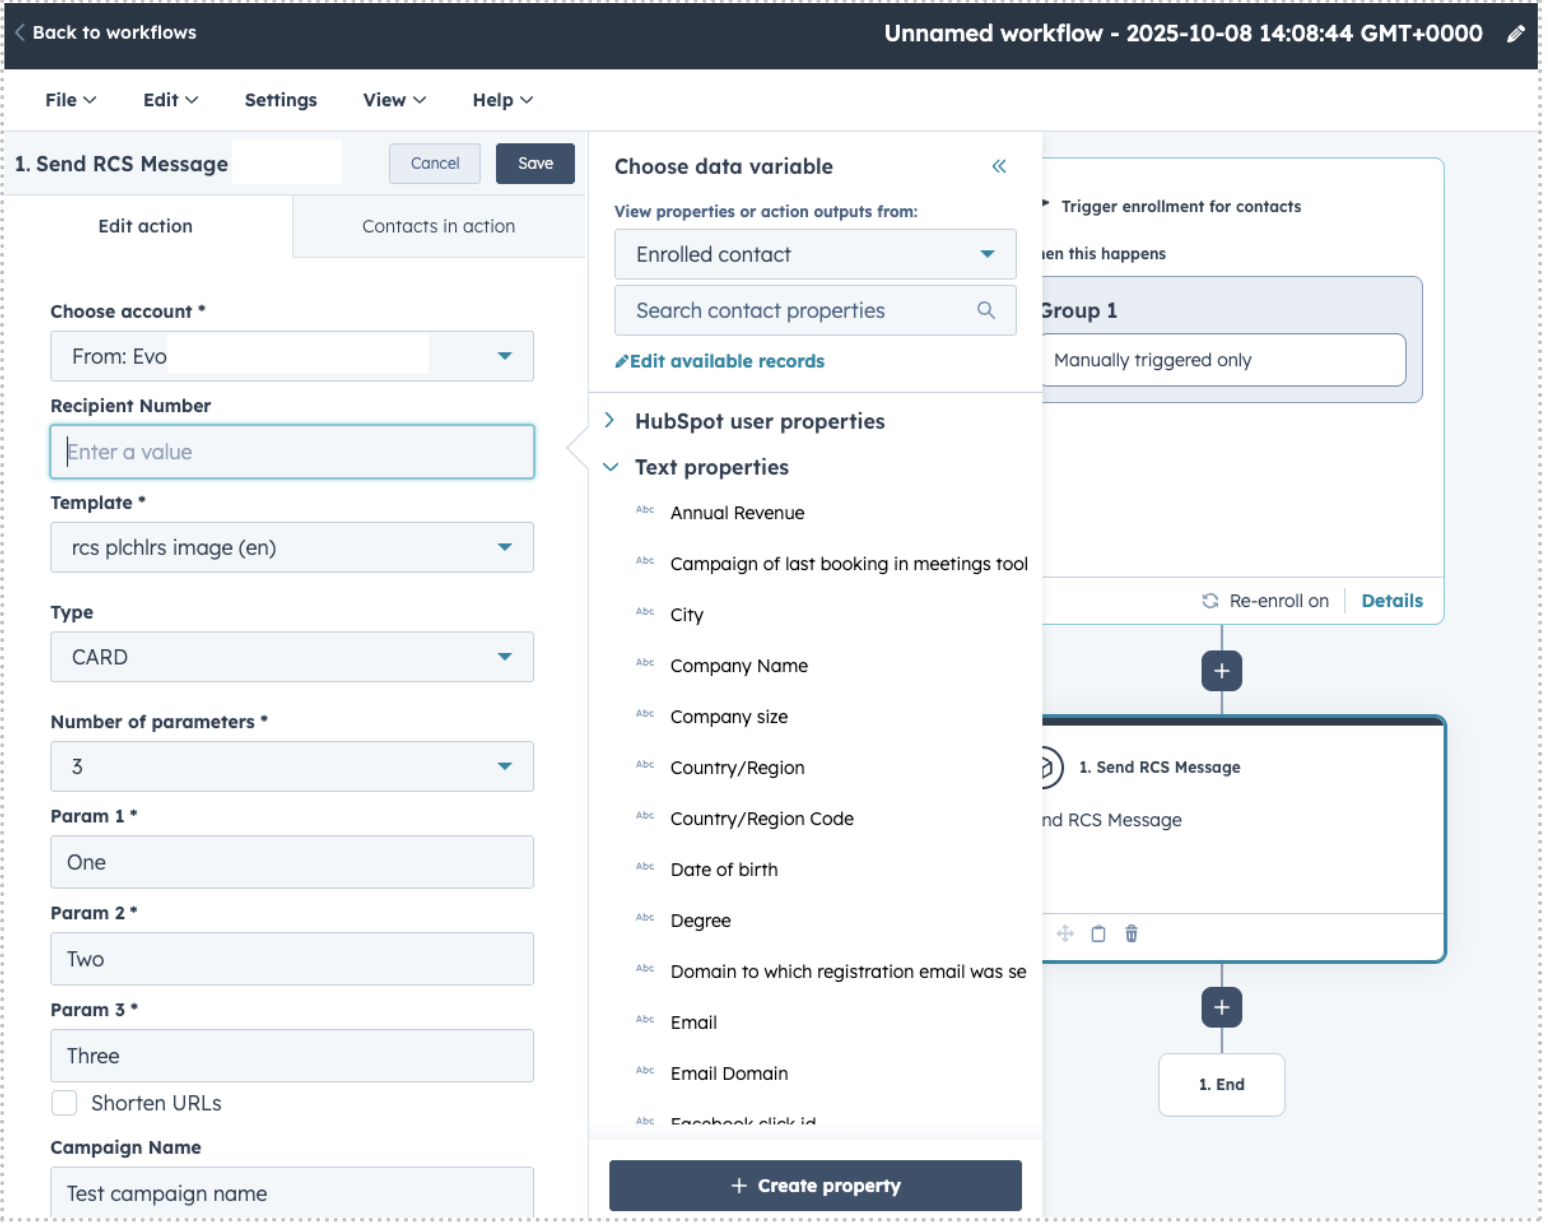Viewport: 1548px width, 1230px height.
Task: Add step above Send RCS Message
Action: point(1221,671)
